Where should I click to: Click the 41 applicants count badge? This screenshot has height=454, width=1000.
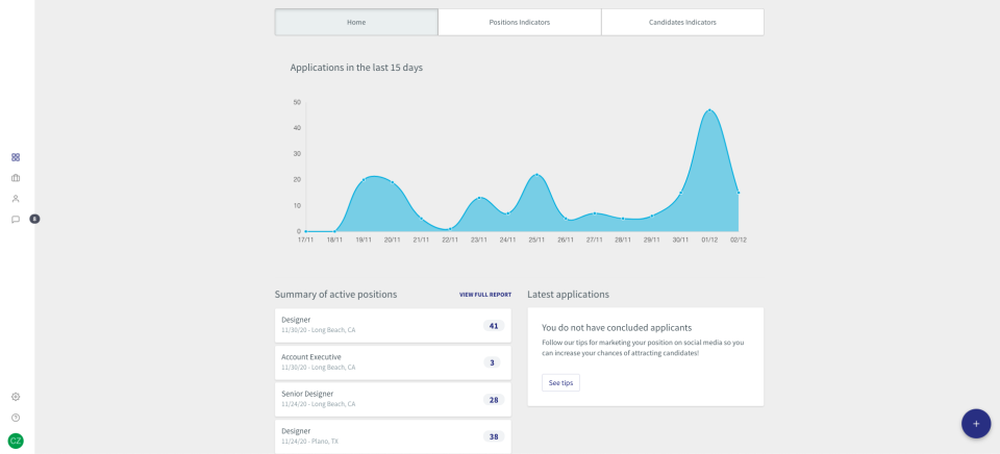[493, 326]
